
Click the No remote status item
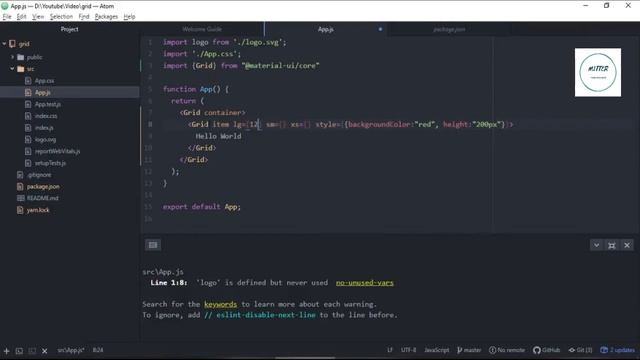507,350
